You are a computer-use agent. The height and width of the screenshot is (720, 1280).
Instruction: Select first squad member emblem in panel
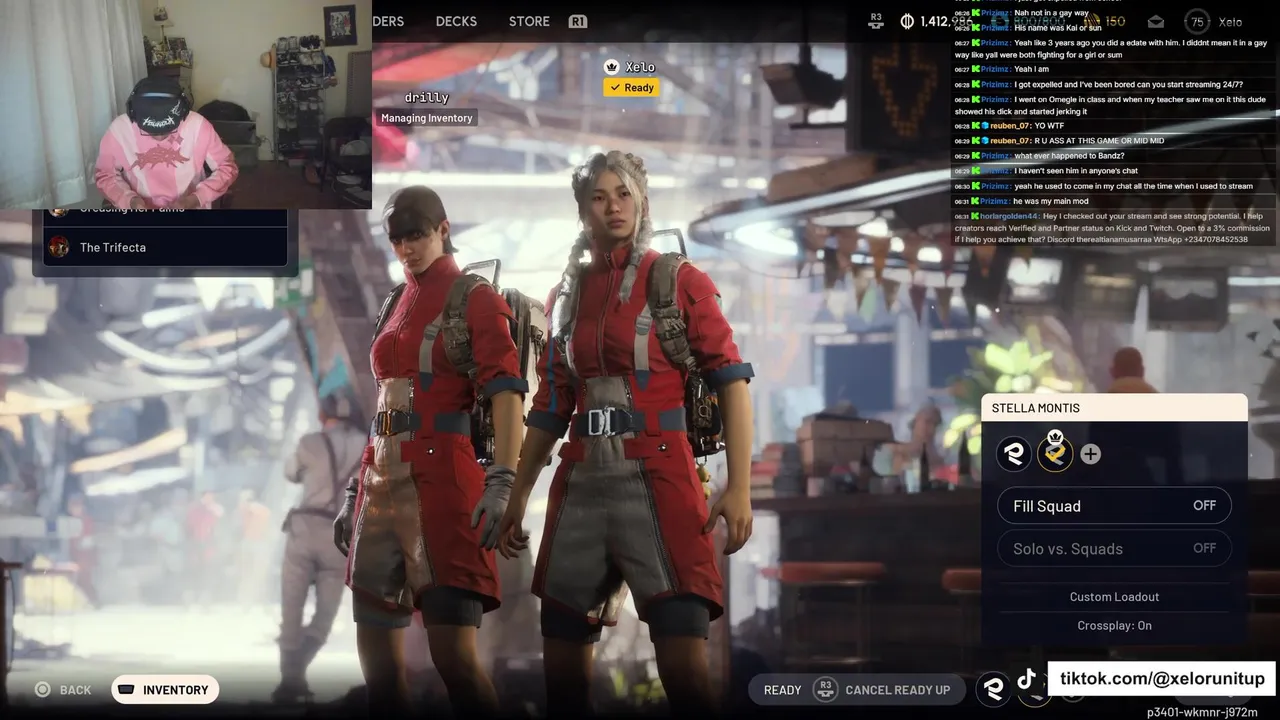tap(1014, 454)
